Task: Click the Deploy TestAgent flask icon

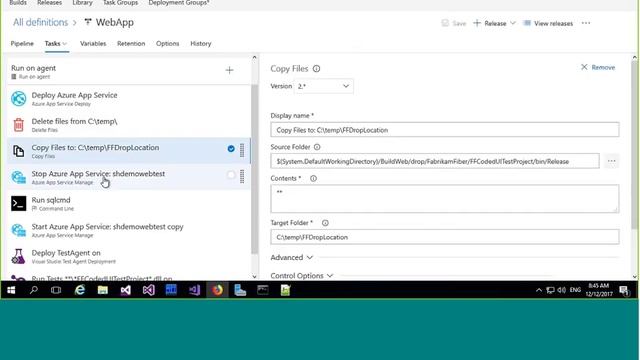Action: (18, 256)
